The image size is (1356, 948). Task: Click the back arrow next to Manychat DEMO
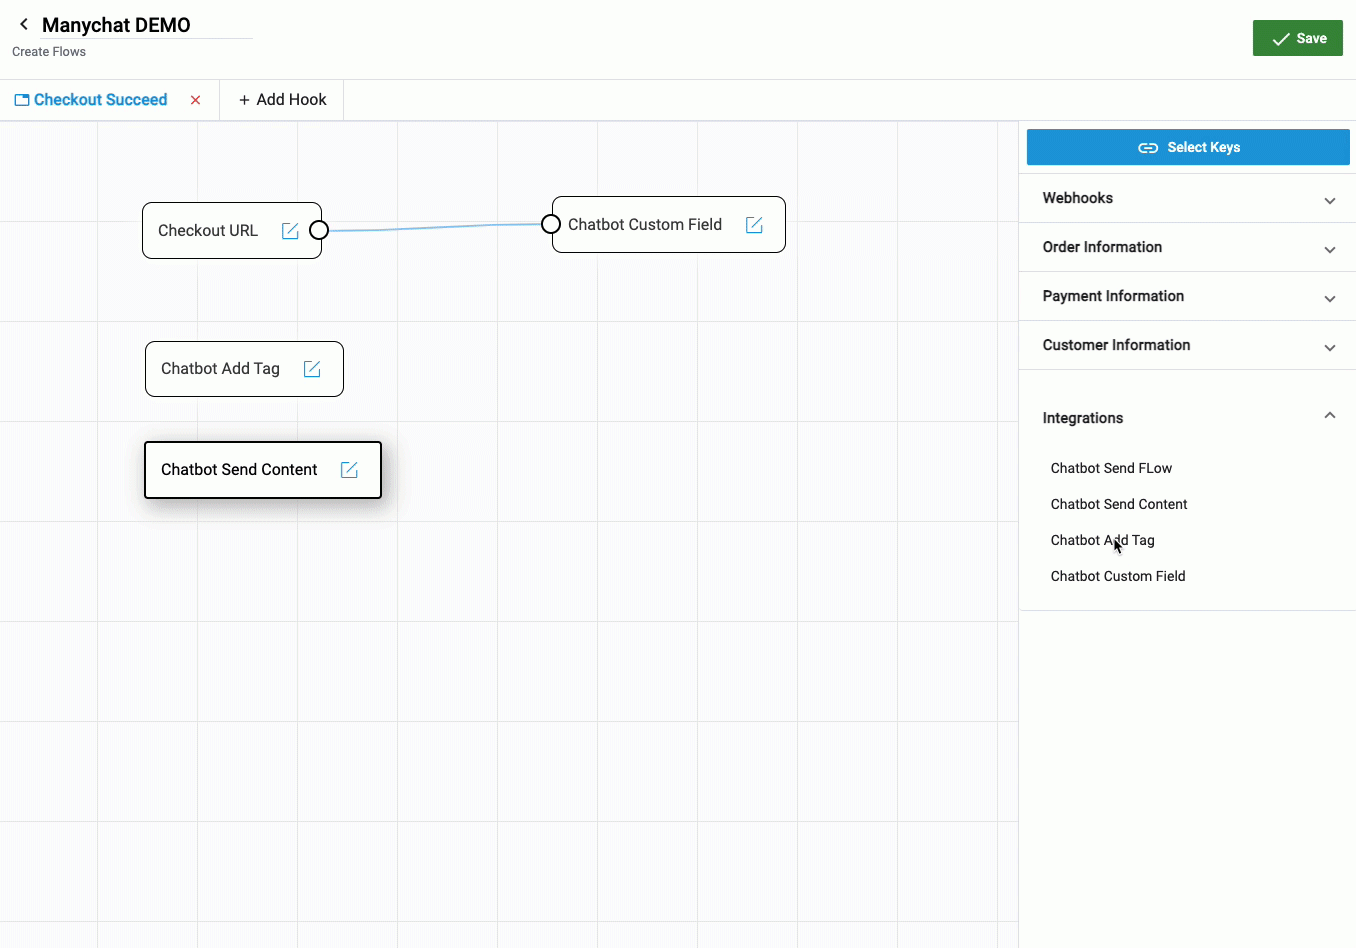(24, 24)
